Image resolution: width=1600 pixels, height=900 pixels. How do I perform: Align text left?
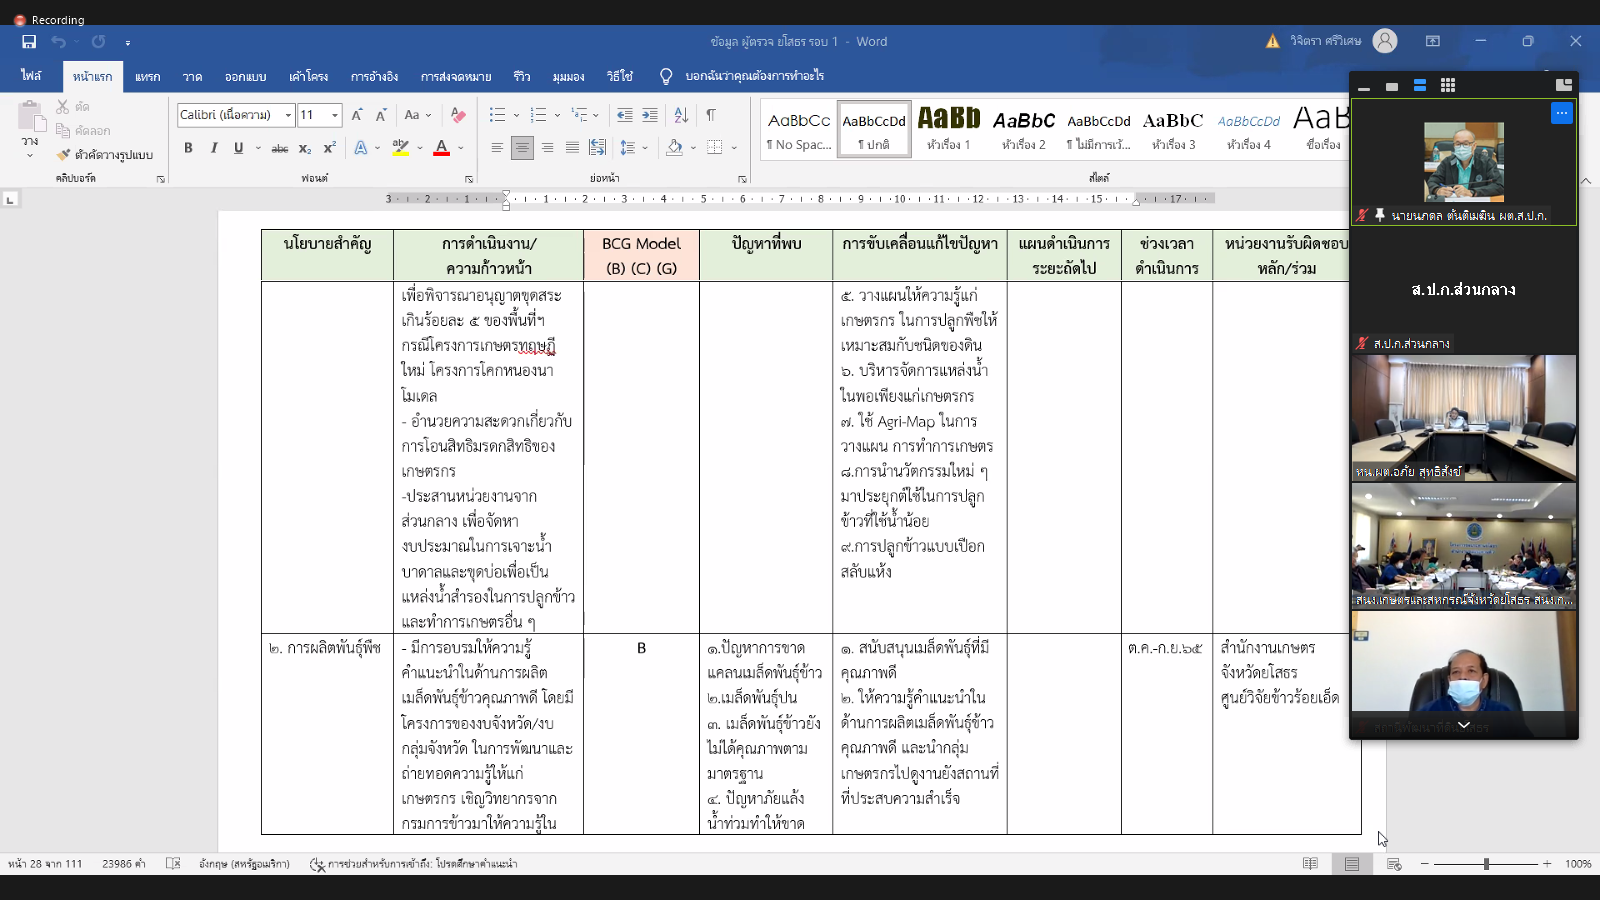[x=497, y=148]
